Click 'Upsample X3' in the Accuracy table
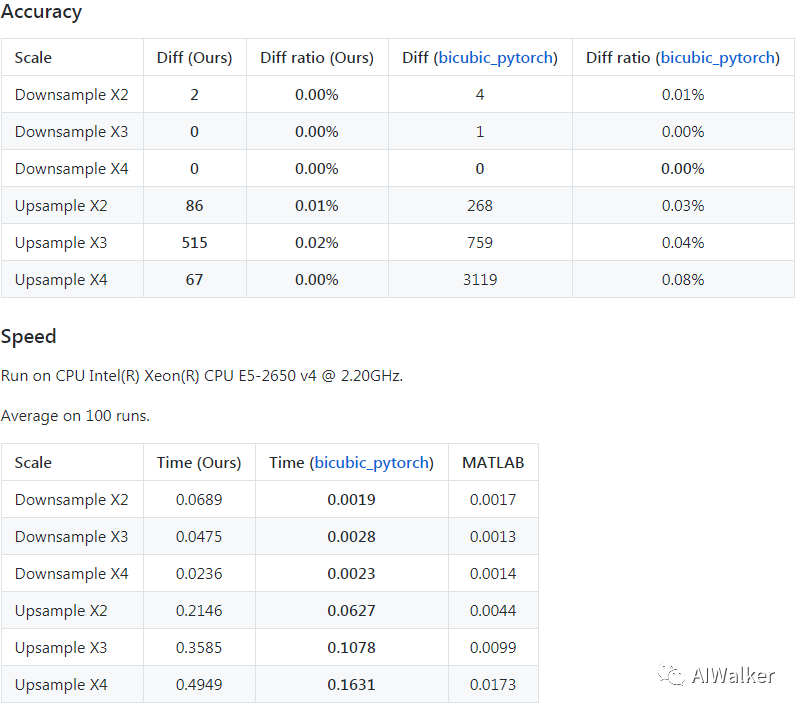 (x=61, y=243)
